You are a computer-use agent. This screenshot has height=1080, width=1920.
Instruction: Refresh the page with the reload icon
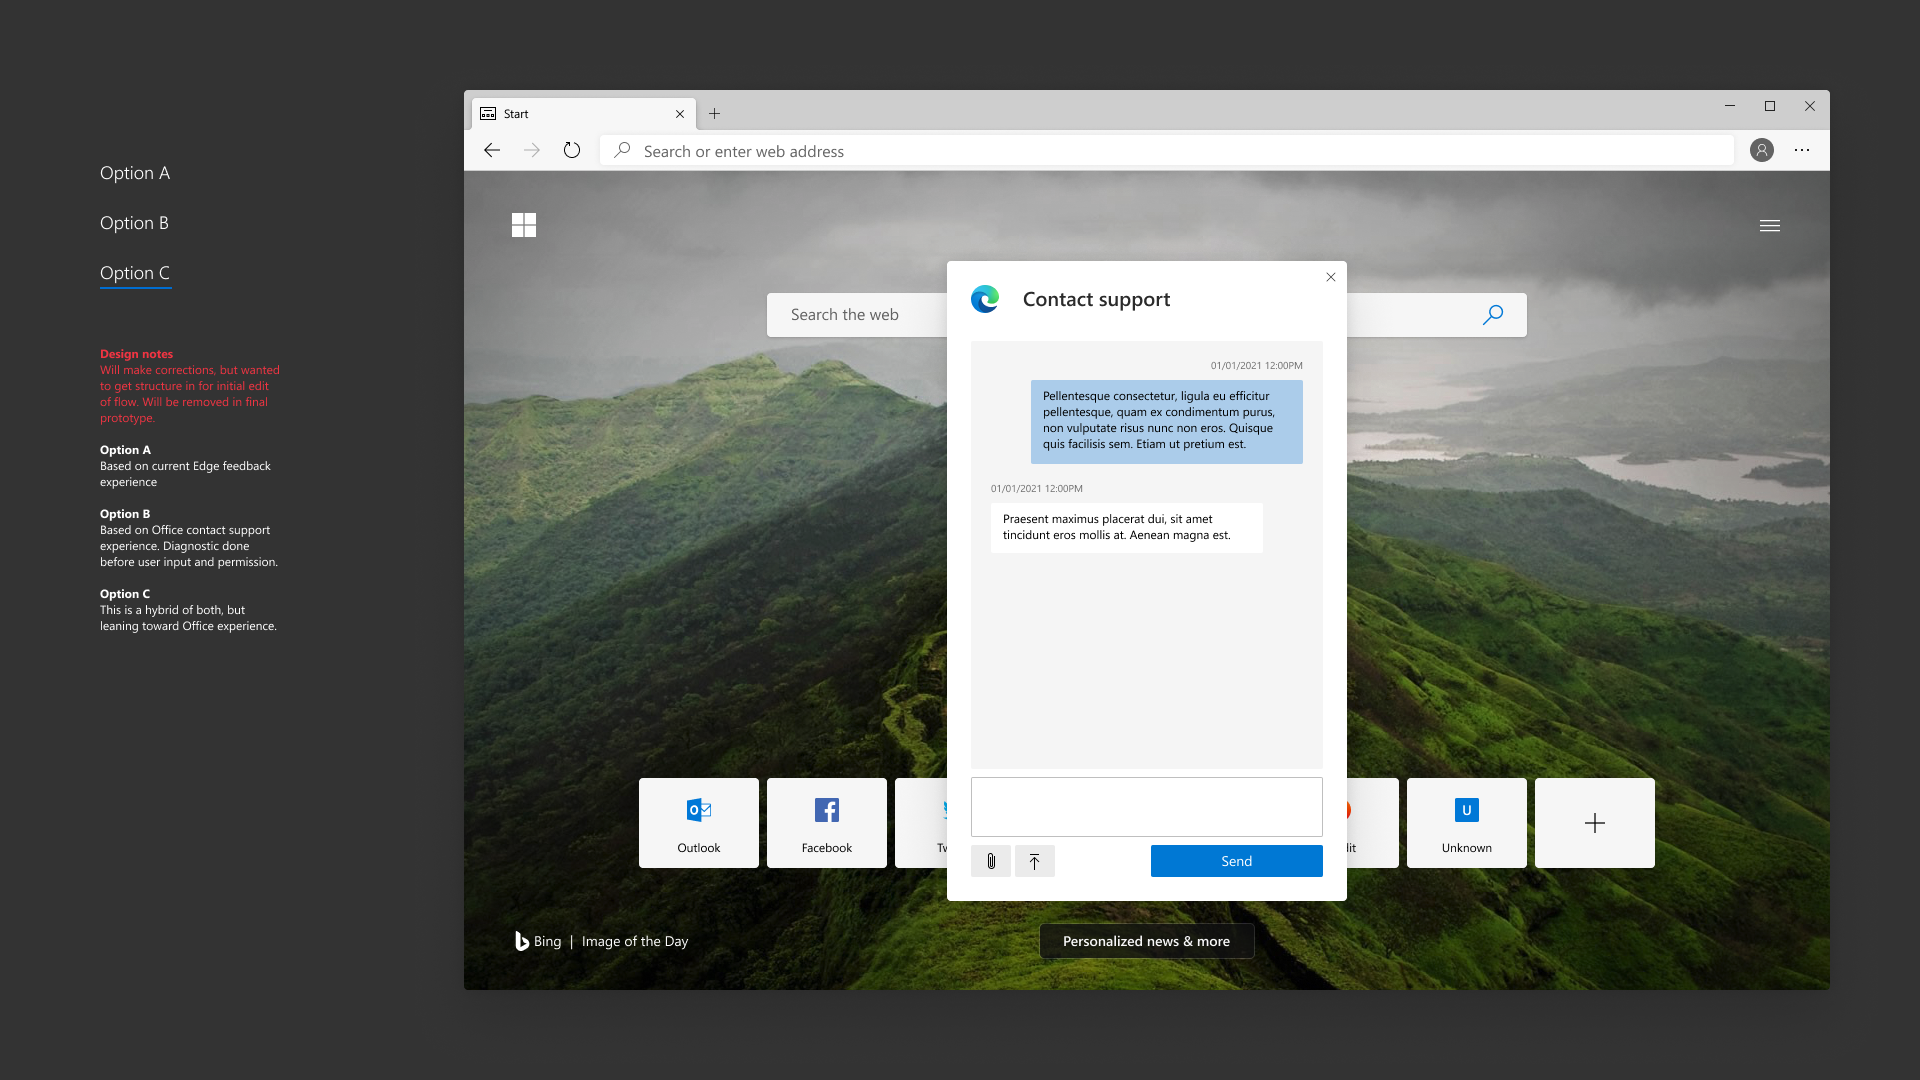coord(572,150)
